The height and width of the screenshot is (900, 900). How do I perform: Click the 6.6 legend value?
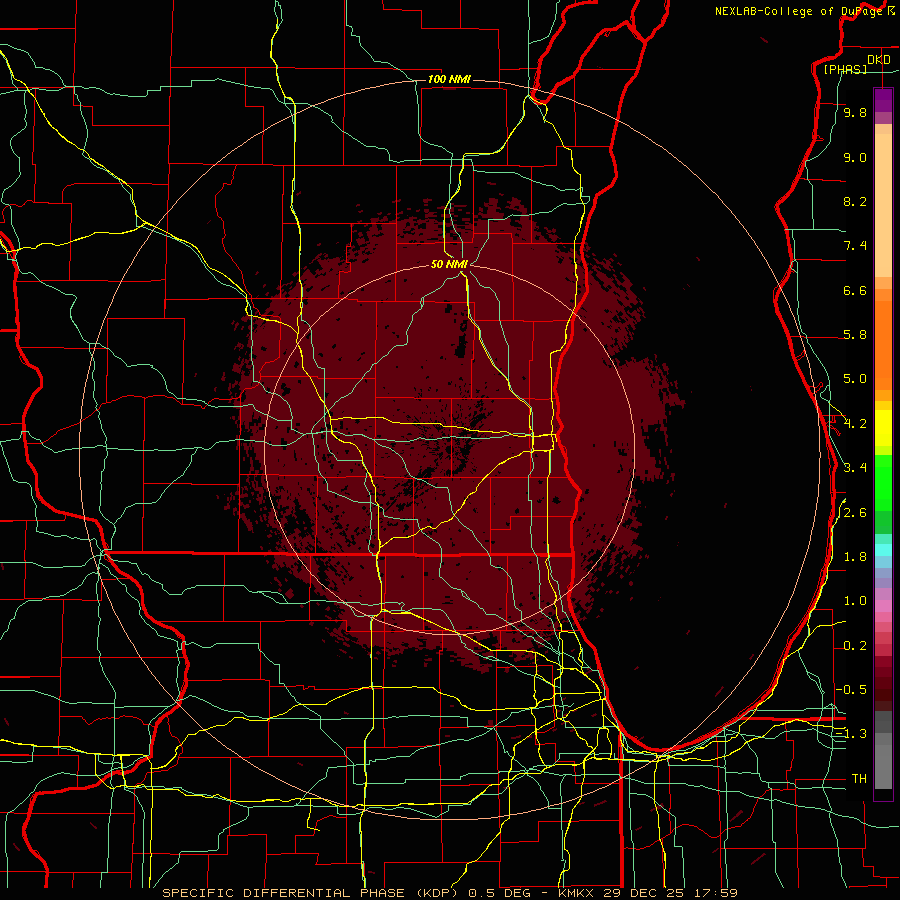point(855,290)
